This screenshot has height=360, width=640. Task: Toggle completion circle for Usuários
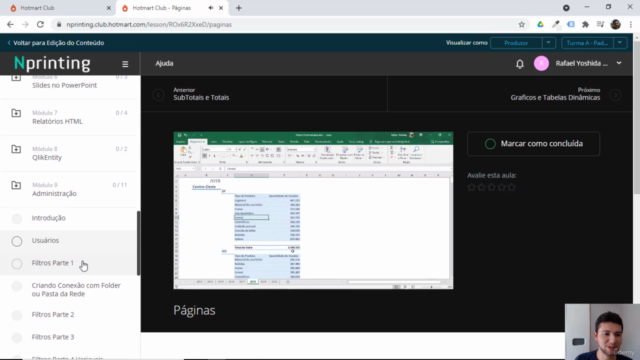17,241
